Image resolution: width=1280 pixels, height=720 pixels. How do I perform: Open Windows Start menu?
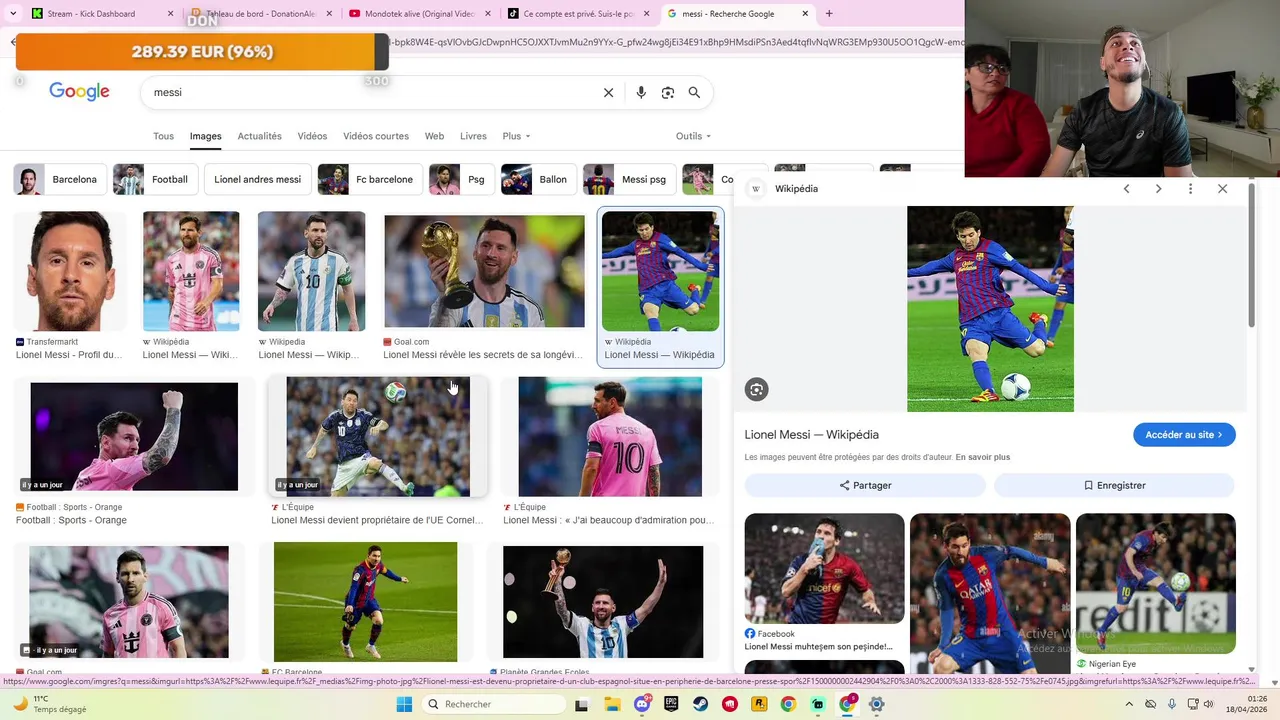(404, 704)
